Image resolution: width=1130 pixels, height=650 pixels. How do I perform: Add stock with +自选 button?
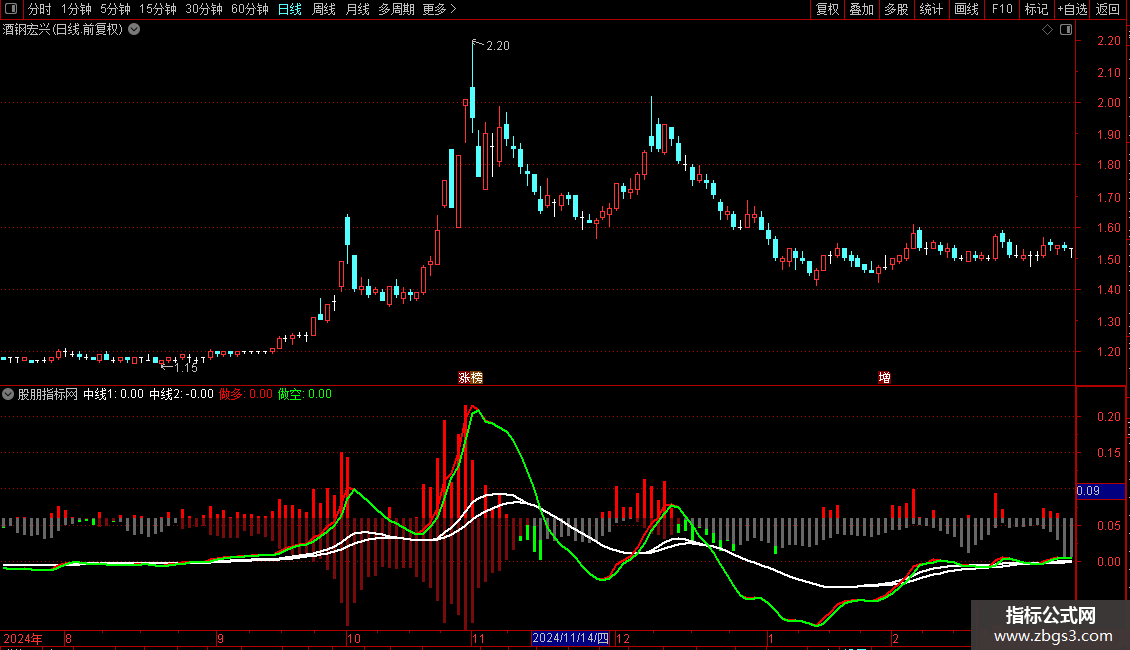(x=1072, y=9)
